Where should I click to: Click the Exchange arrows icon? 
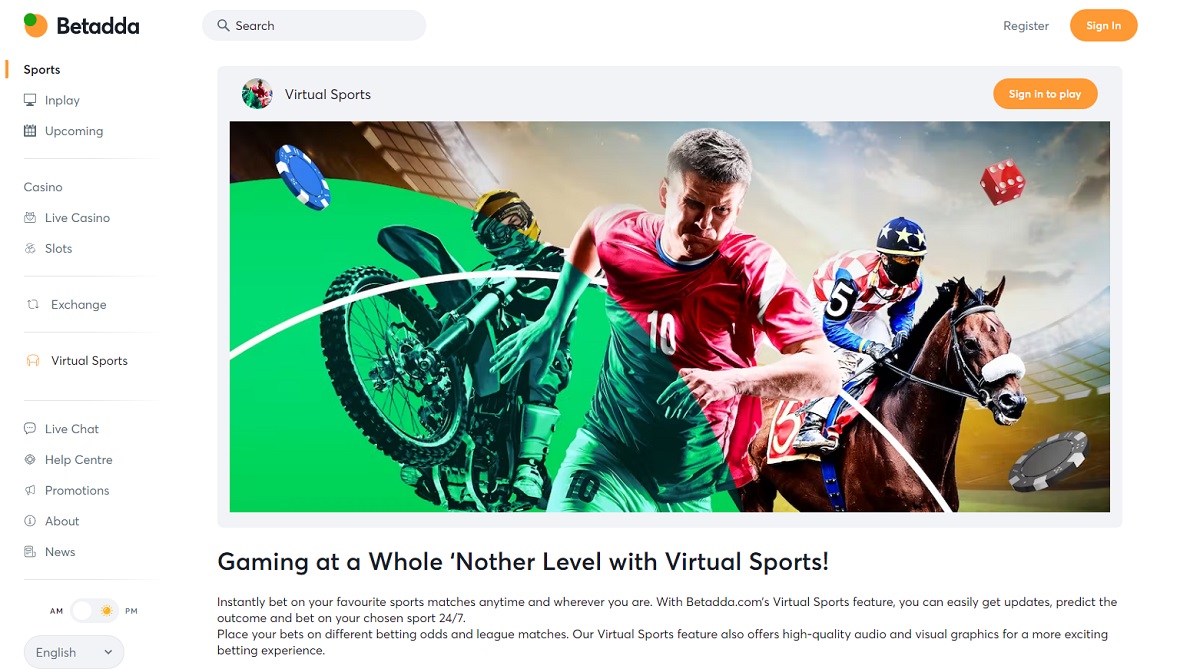(x=33, y=305)
